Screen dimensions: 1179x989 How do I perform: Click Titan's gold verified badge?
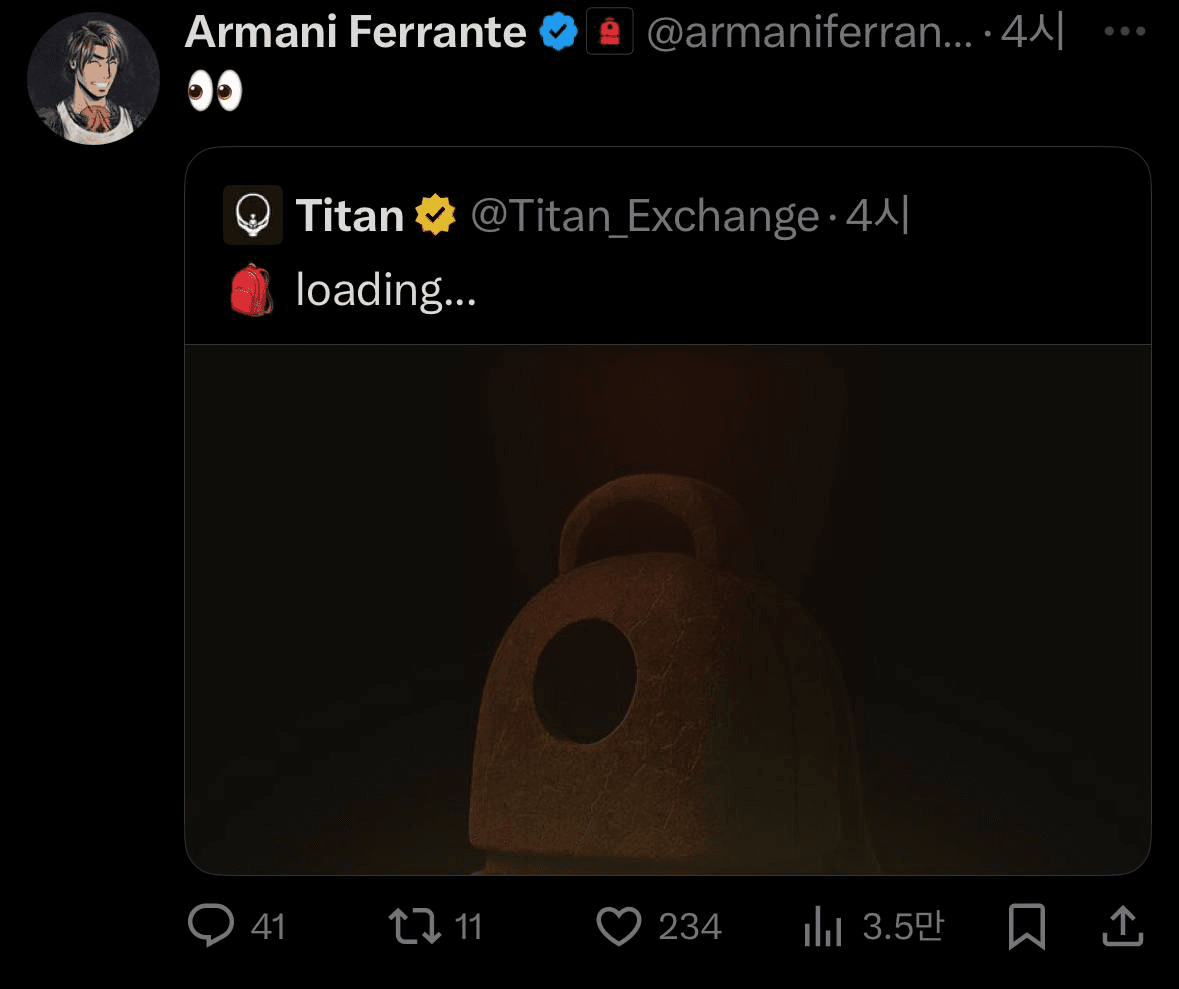click(436, 215)
